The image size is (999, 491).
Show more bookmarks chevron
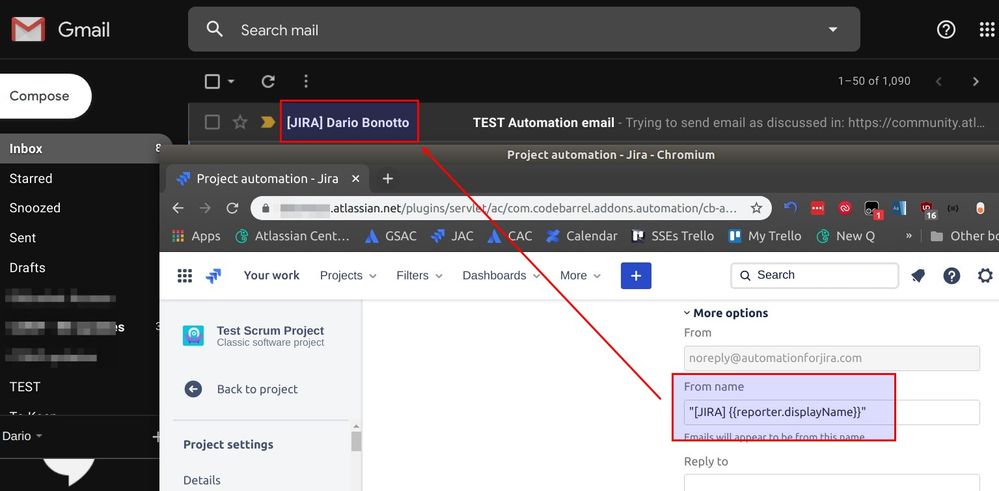[909, 236]
